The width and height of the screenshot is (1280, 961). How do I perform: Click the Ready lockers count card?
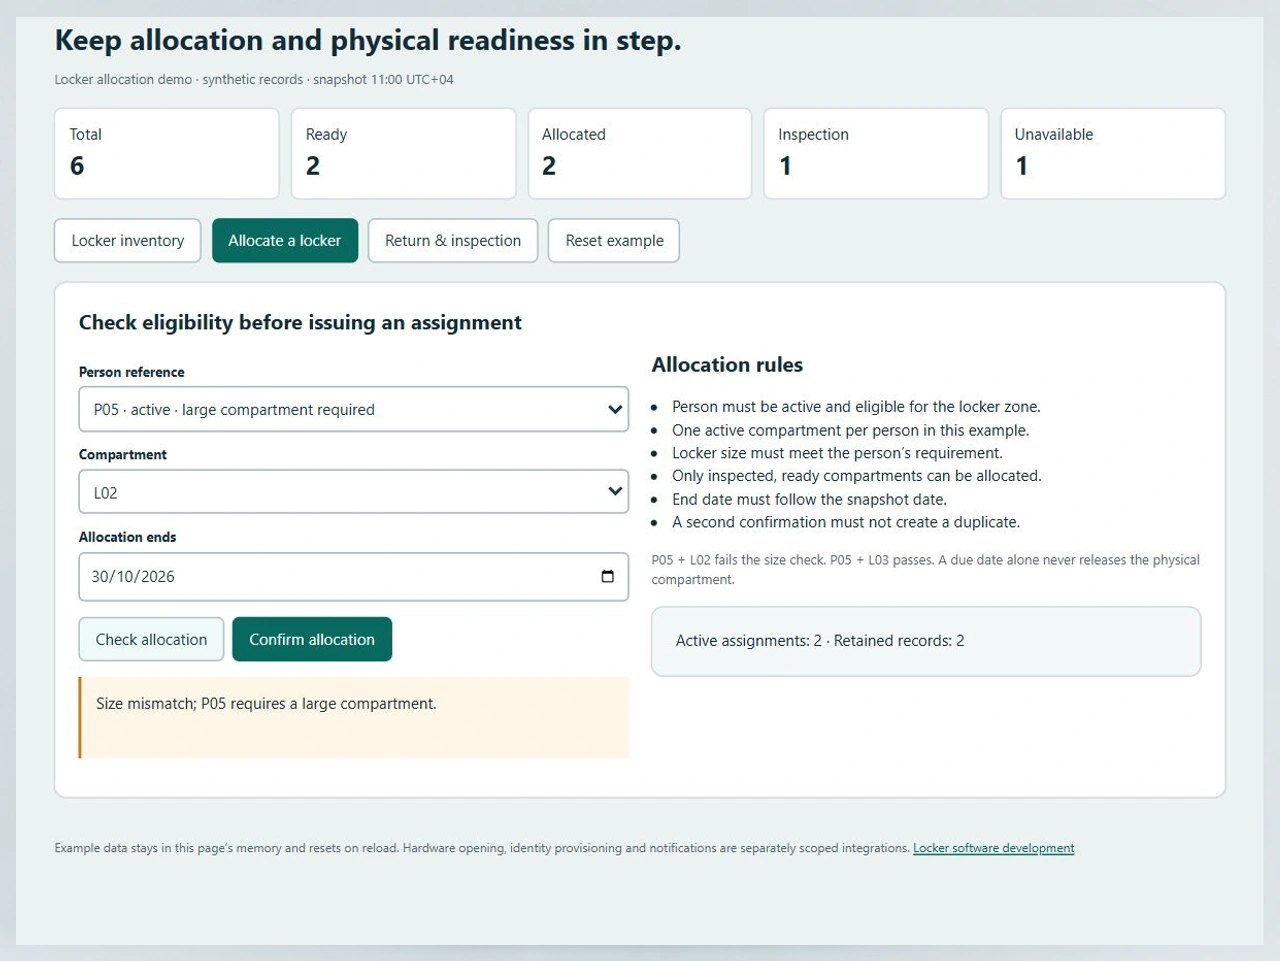(x=404, y=154)
